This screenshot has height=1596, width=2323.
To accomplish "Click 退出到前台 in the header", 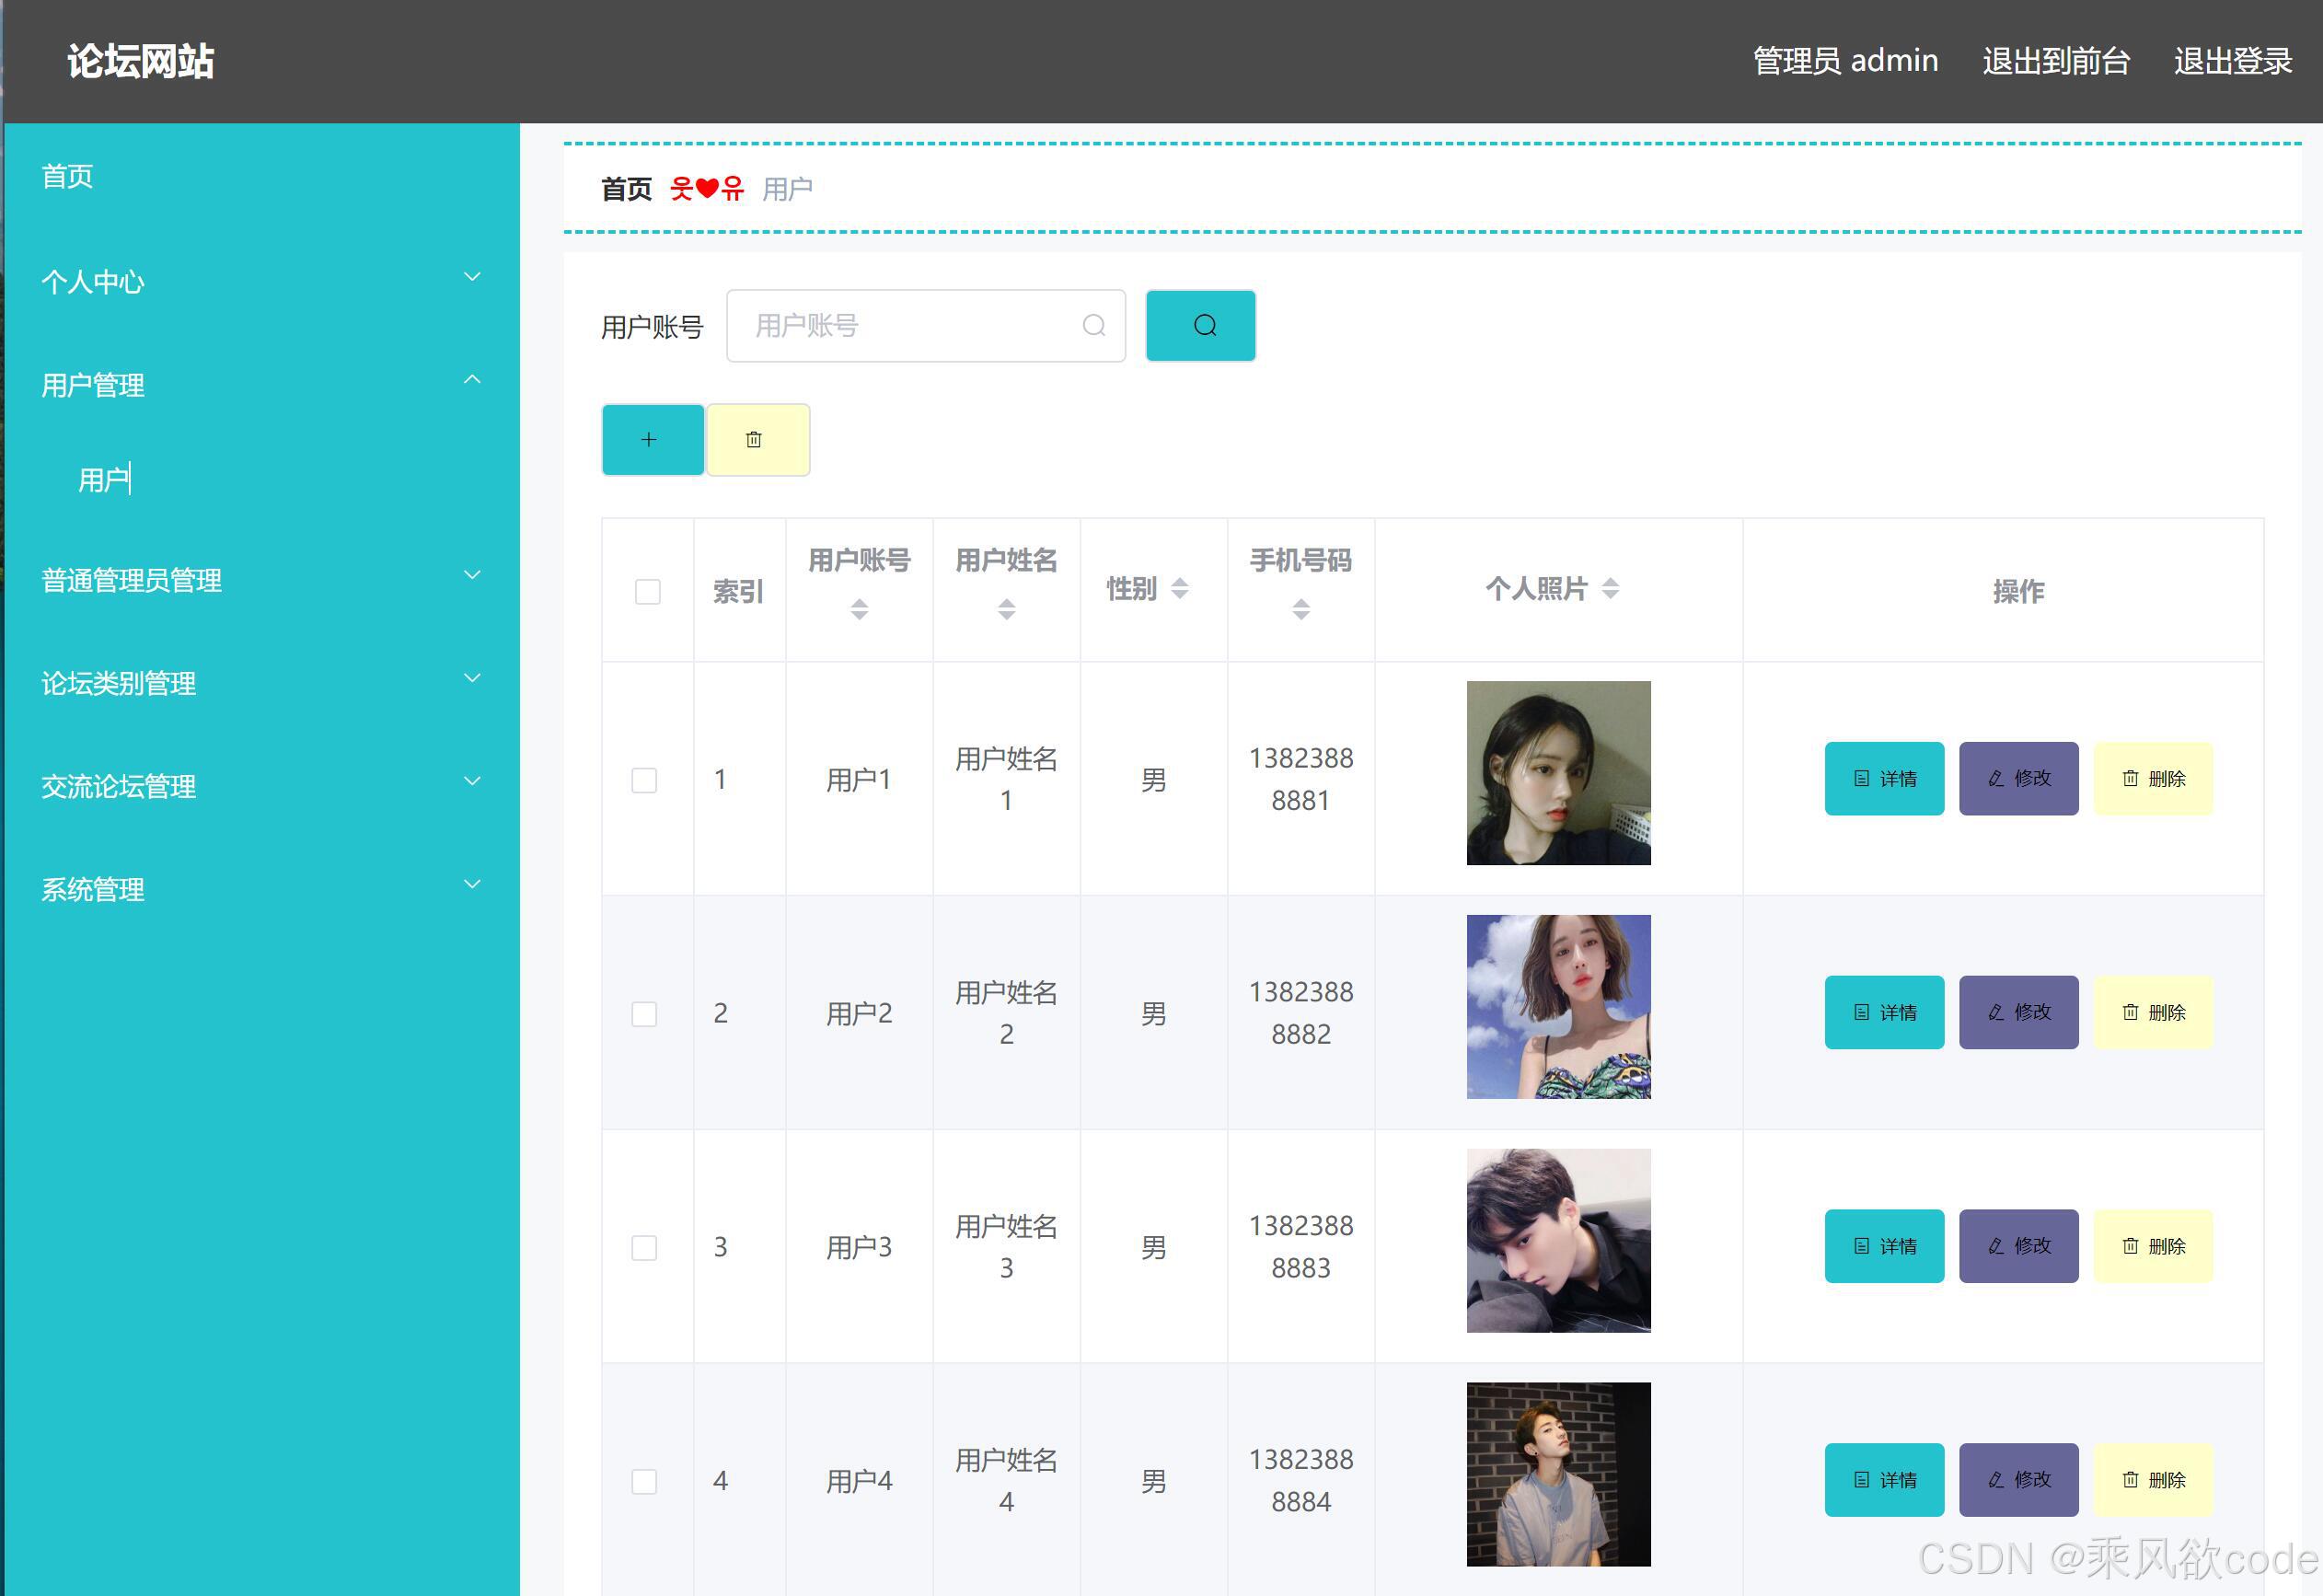I will point(2055,62).
